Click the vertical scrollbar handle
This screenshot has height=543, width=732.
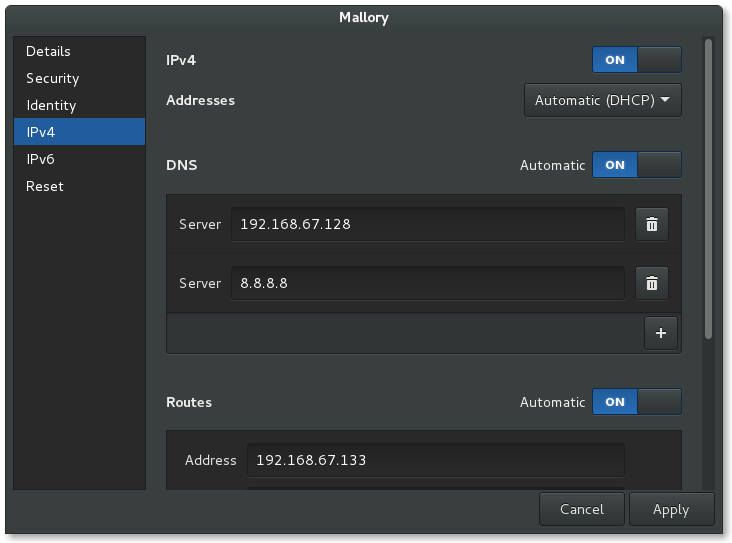708,189
